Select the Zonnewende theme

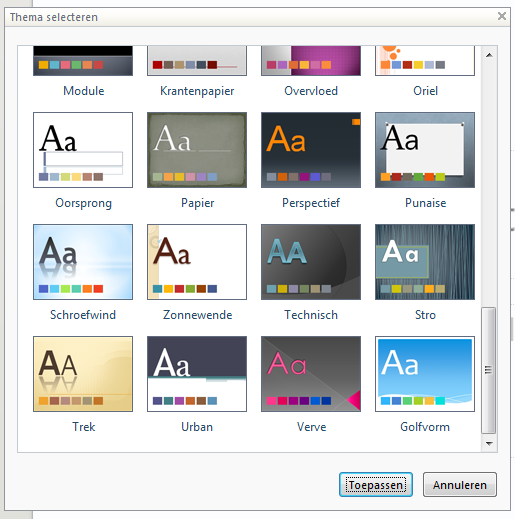coord(197,262)
